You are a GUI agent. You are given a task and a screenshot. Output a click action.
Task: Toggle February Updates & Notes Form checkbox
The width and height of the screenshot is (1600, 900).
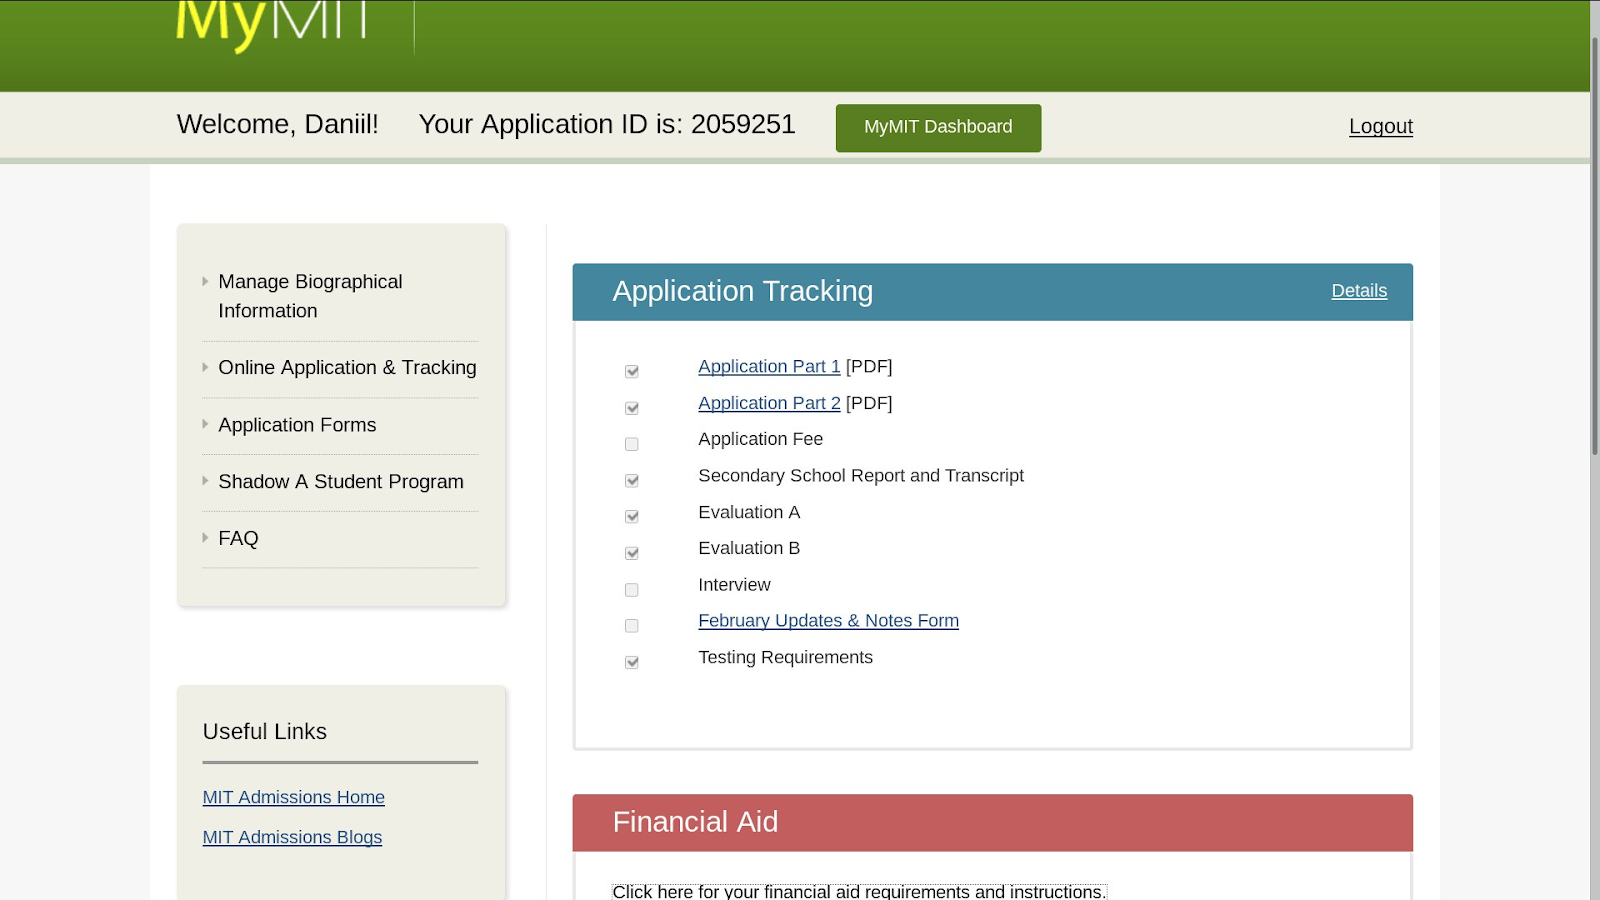tap(632, 626)
